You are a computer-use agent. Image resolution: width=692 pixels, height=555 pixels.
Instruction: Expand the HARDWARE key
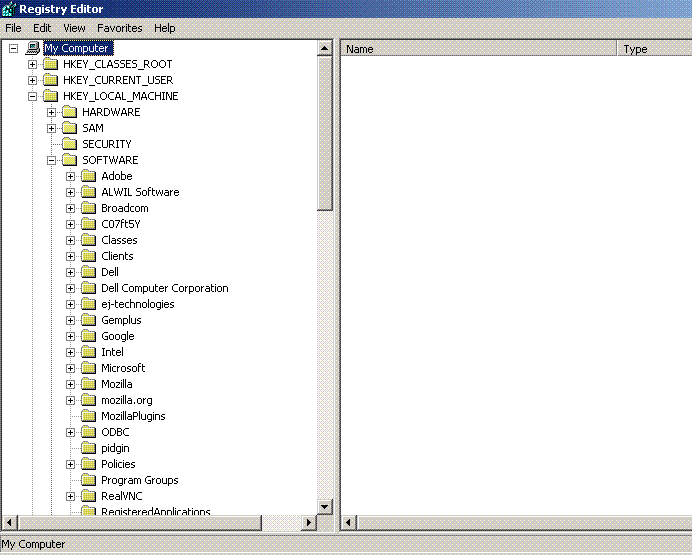point(52,112)
